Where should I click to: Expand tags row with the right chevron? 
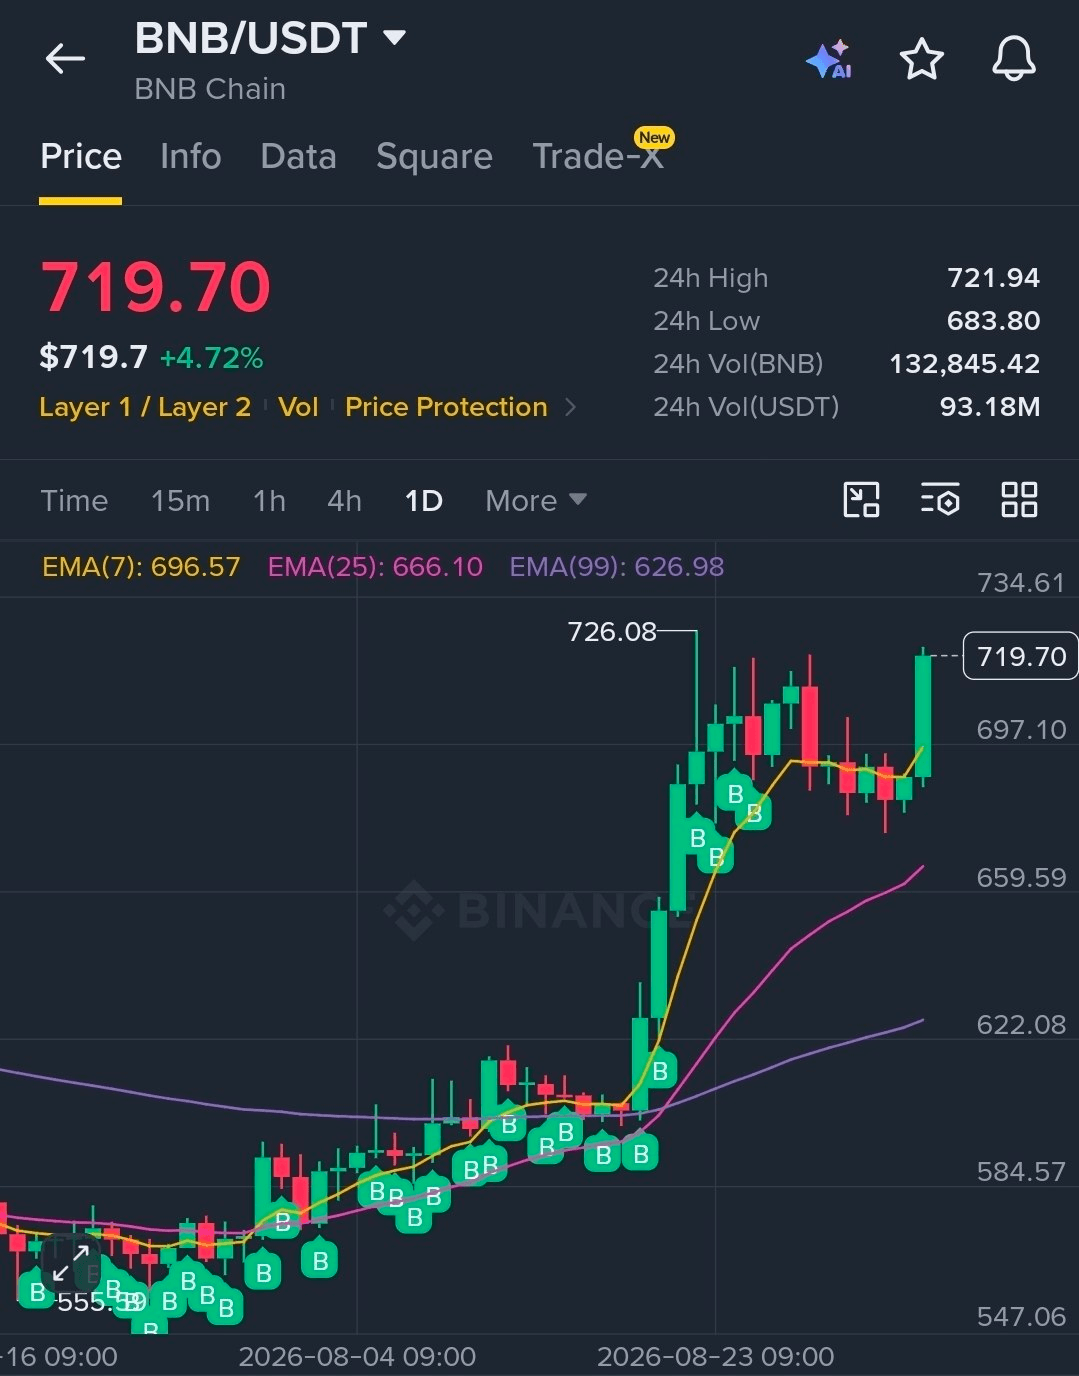click(x=571, y=407)
